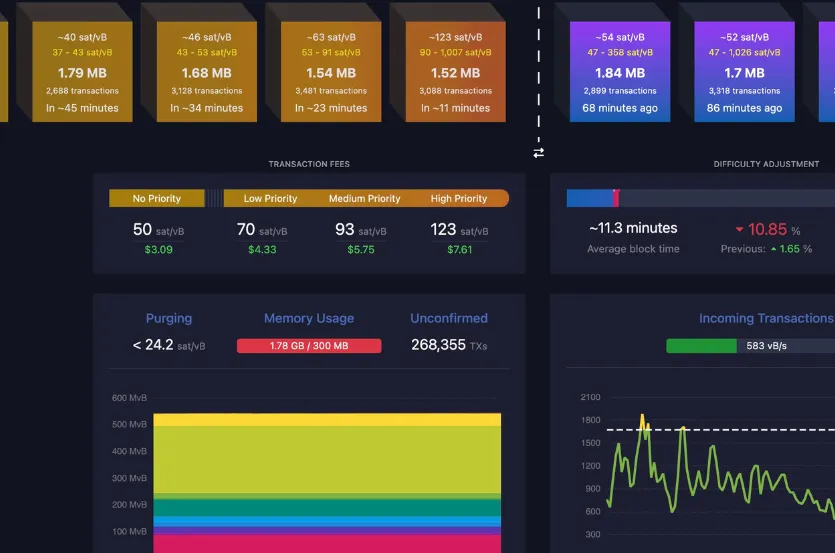835x553 pixels.
Task: Click the $5.75 fee value
Action: point(361,249)
